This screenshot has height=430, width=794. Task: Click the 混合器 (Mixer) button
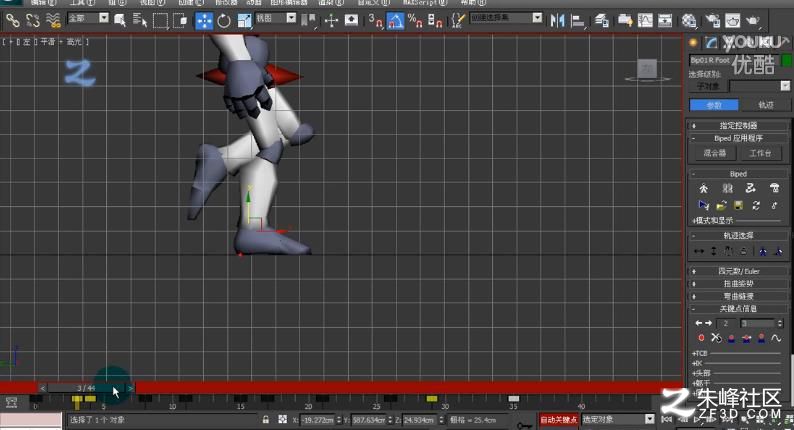(714, 153)
